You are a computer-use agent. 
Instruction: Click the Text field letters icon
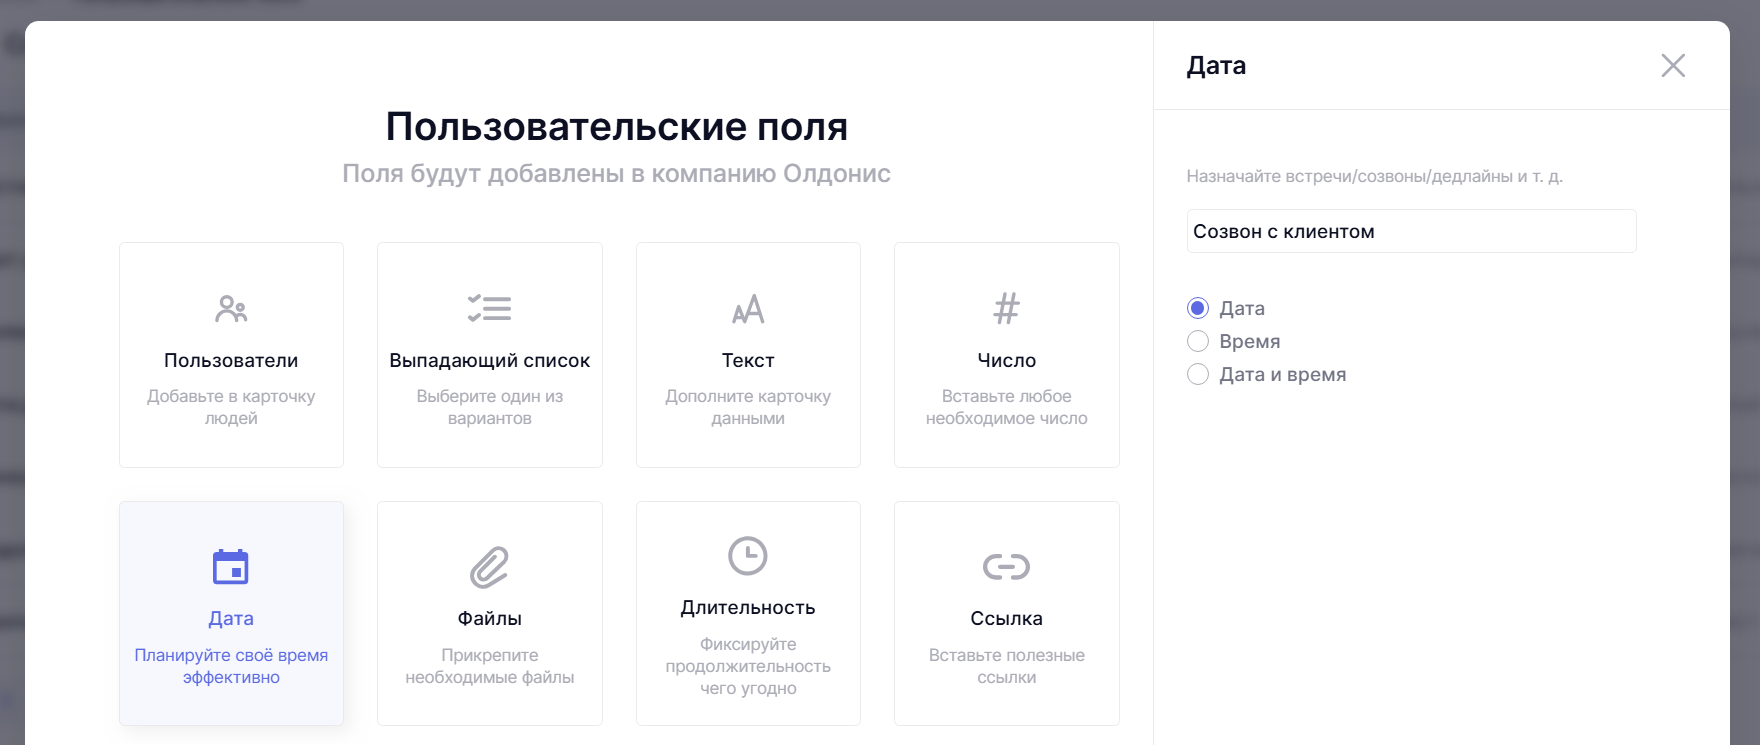pos(748,309)
